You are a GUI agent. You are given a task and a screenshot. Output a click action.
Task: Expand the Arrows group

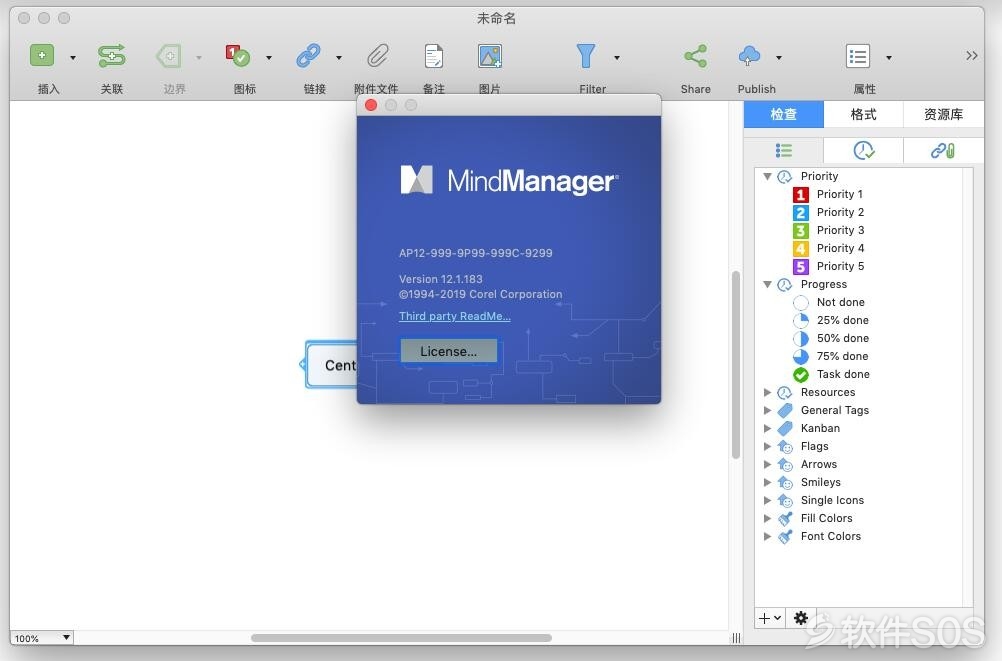(x=767, y=464)
